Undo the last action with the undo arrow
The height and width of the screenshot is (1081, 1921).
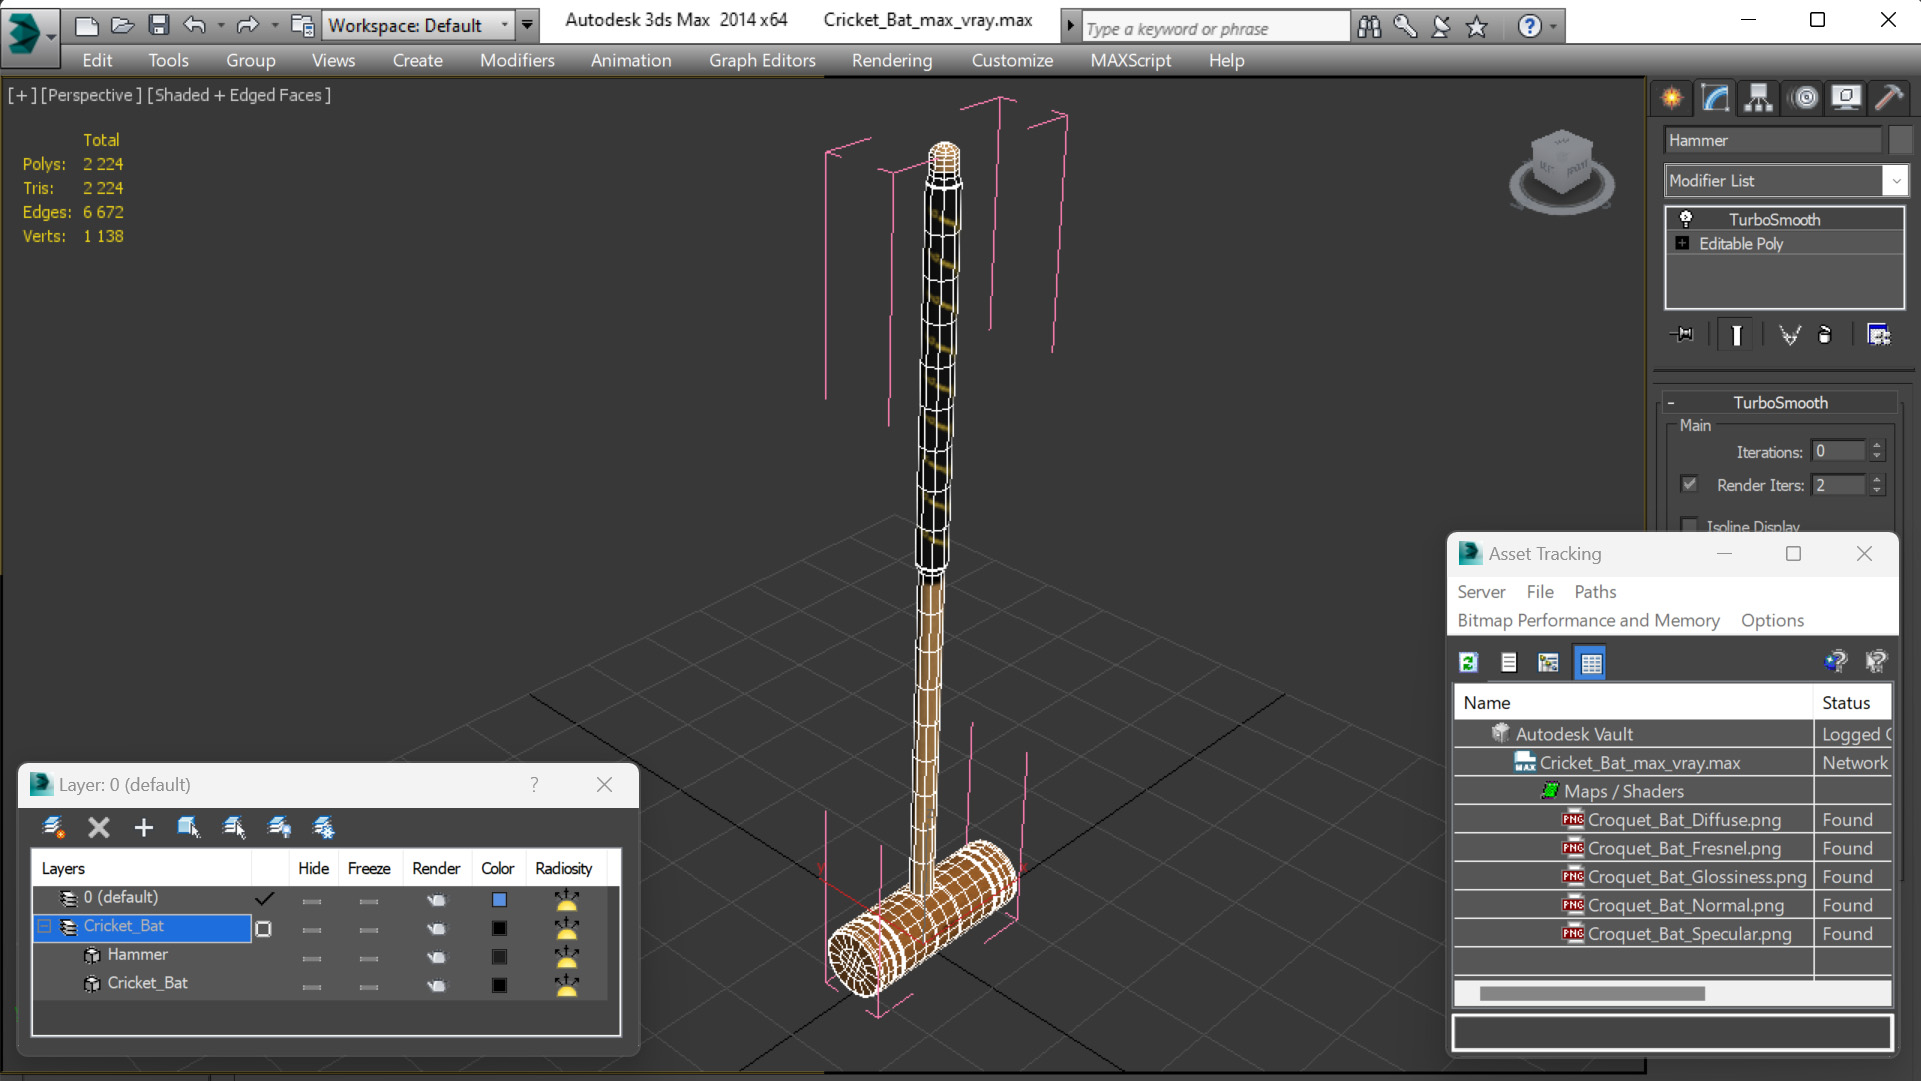coord(195,25)
